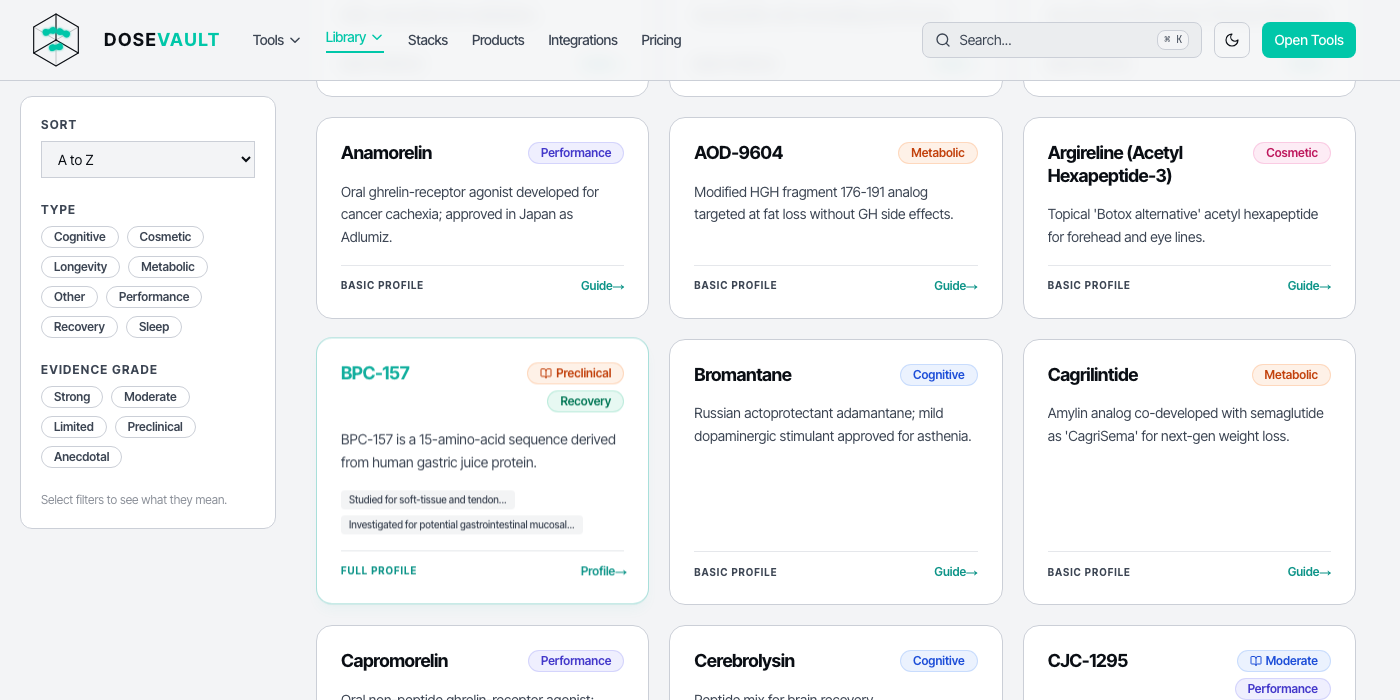Toggle the Performance type filter in the sidebar

tap(154, 297)
